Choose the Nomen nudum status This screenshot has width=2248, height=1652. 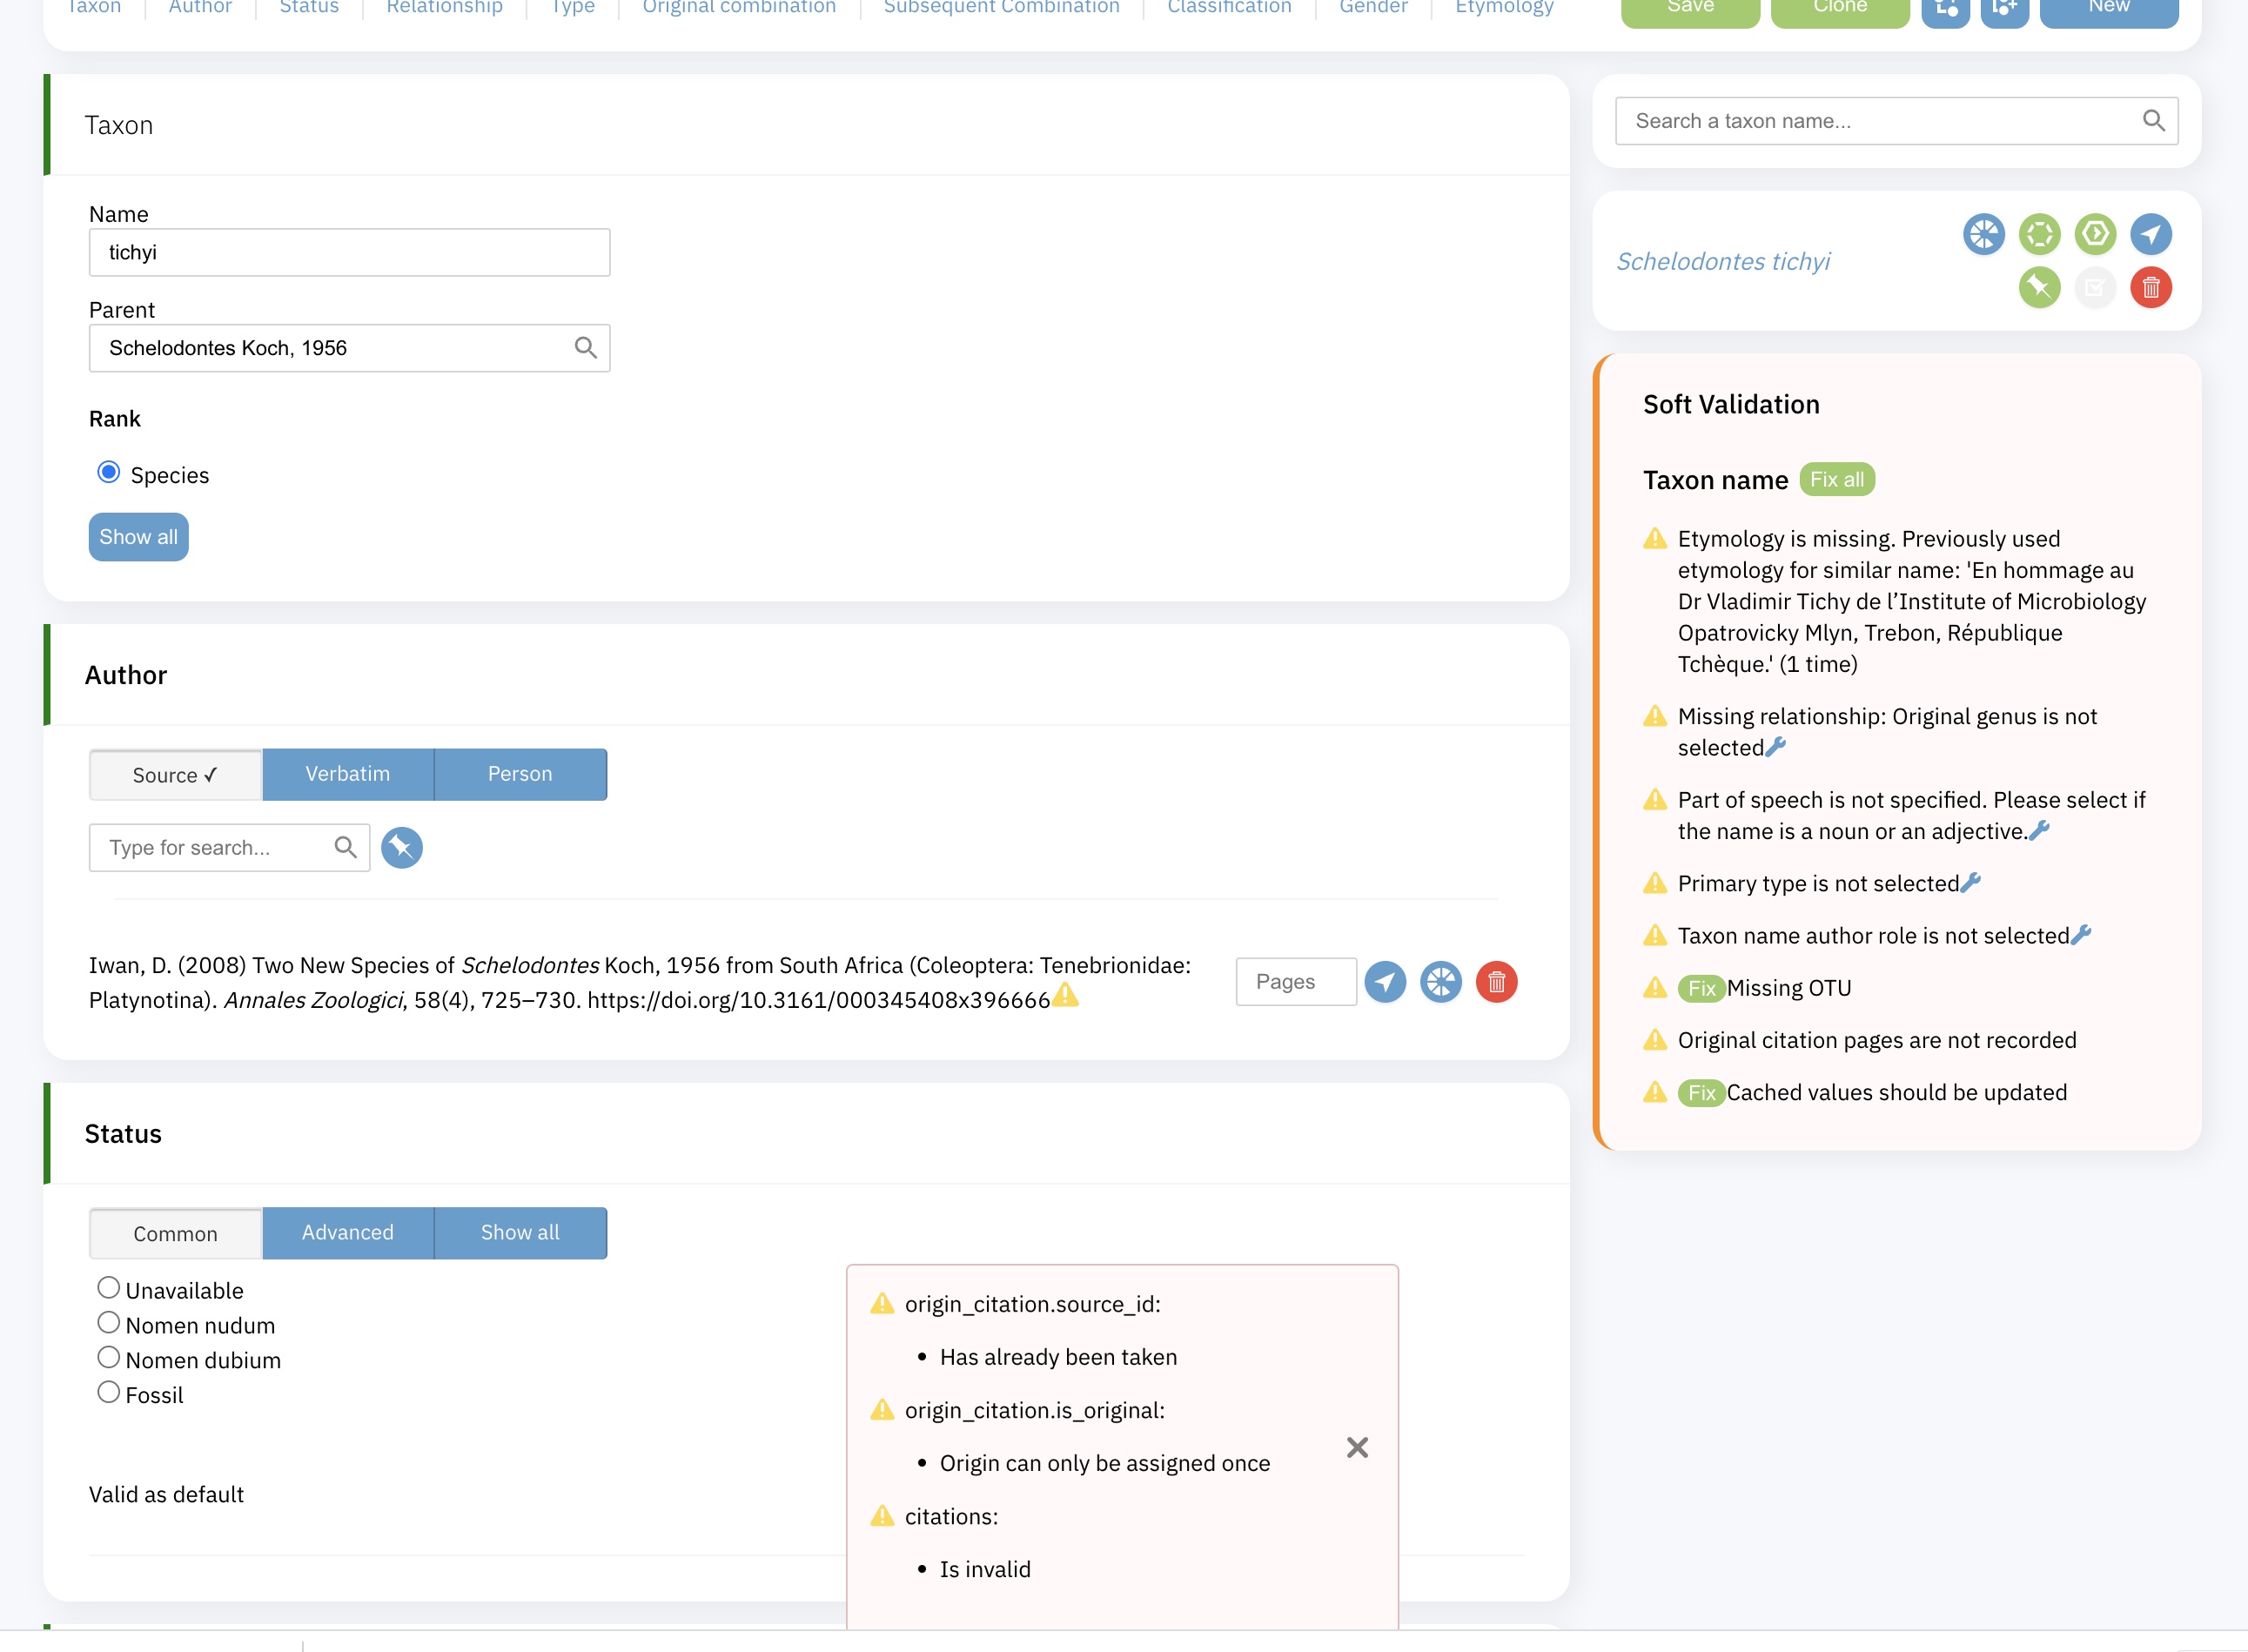(x=109, y=1323)
